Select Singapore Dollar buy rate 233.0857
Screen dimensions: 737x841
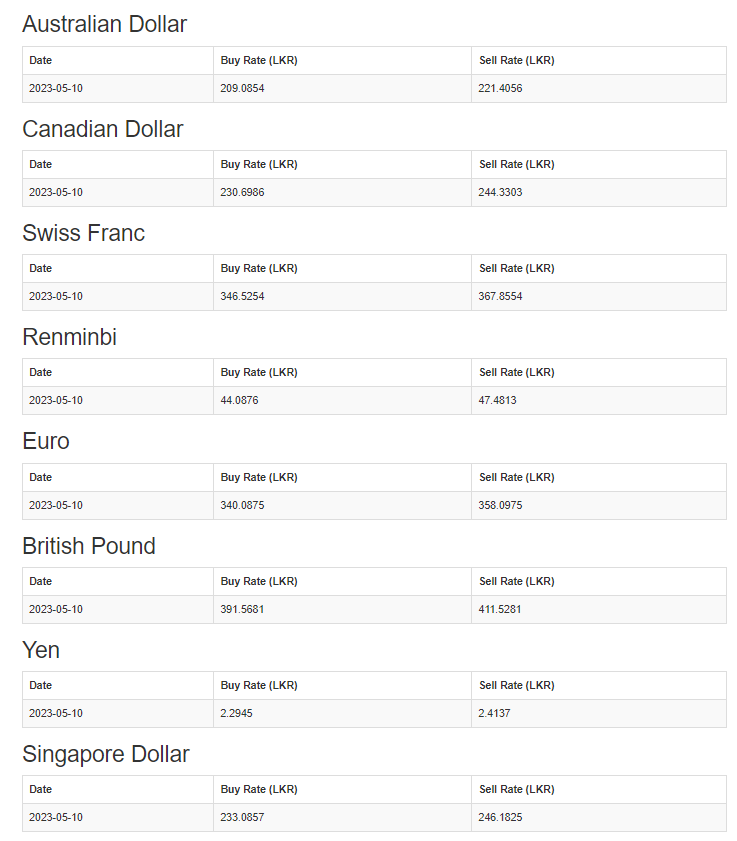pos(242,817)
